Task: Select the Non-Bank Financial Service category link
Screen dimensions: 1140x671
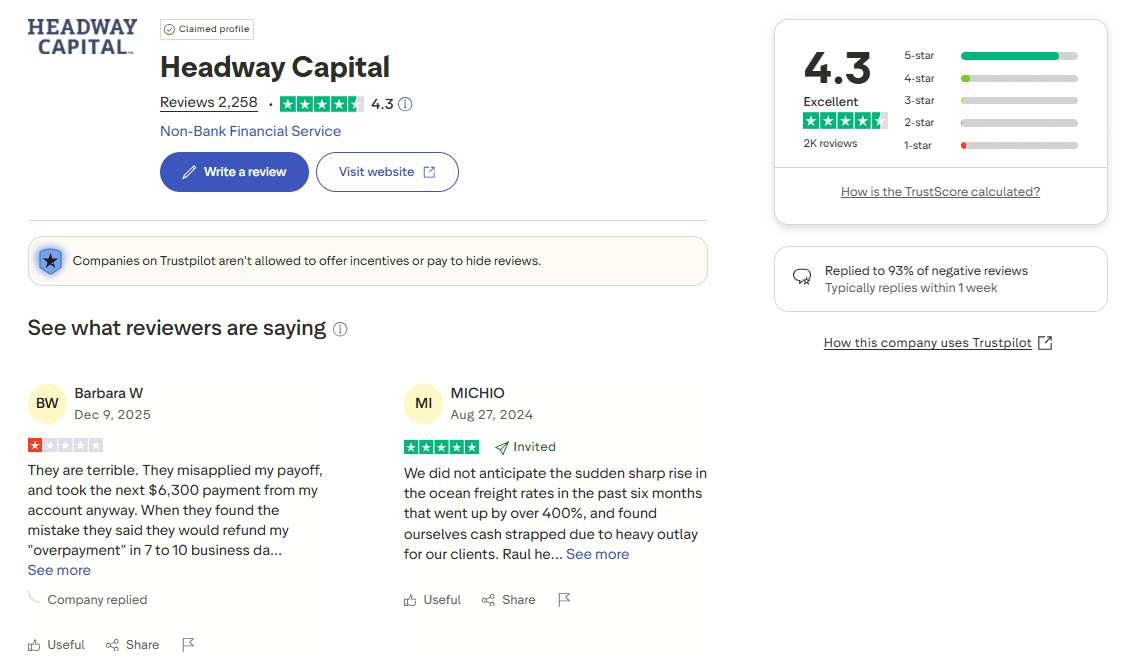Action: tap(250, 131)
